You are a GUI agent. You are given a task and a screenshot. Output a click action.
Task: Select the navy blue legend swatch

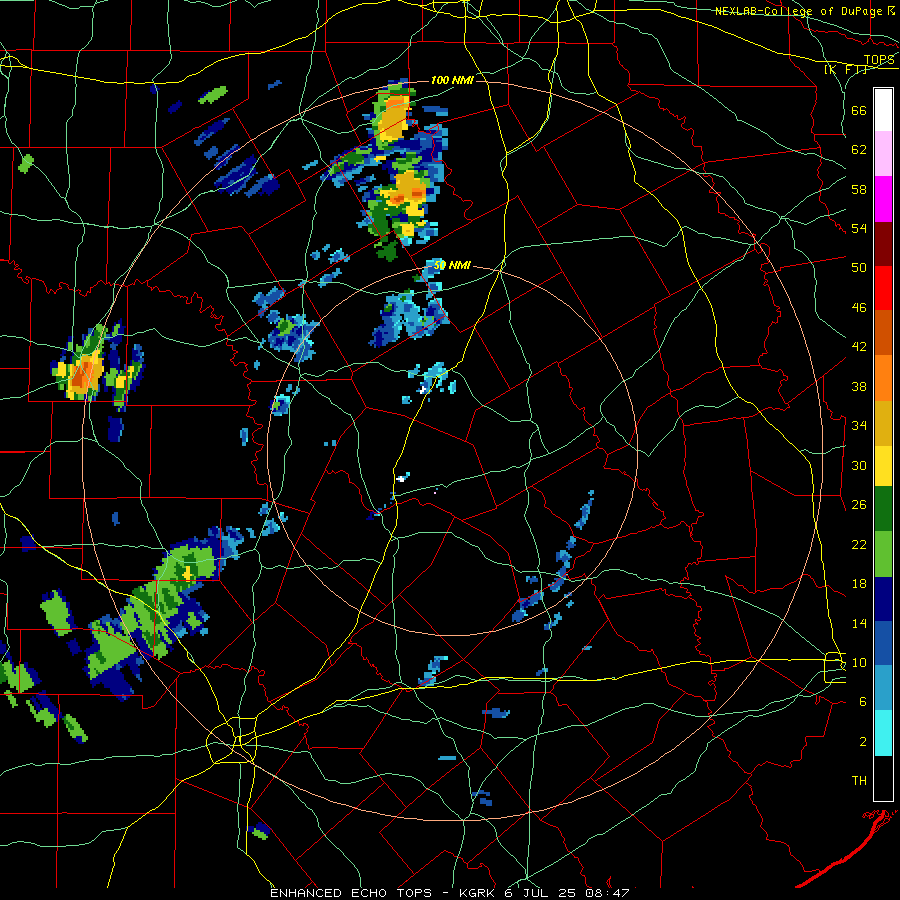point(883,599)
